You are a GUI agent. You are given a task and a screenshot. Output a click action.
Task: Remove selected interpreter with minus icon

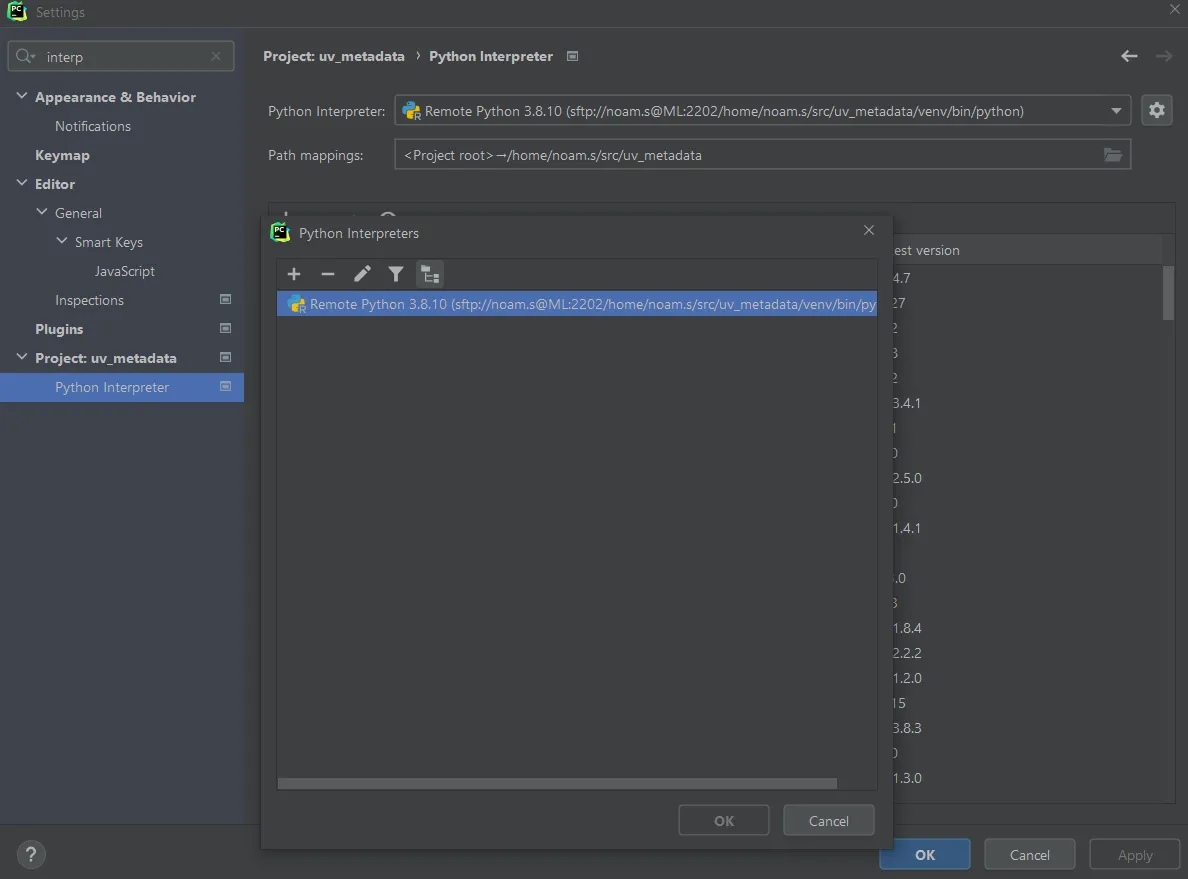[328, 274]
